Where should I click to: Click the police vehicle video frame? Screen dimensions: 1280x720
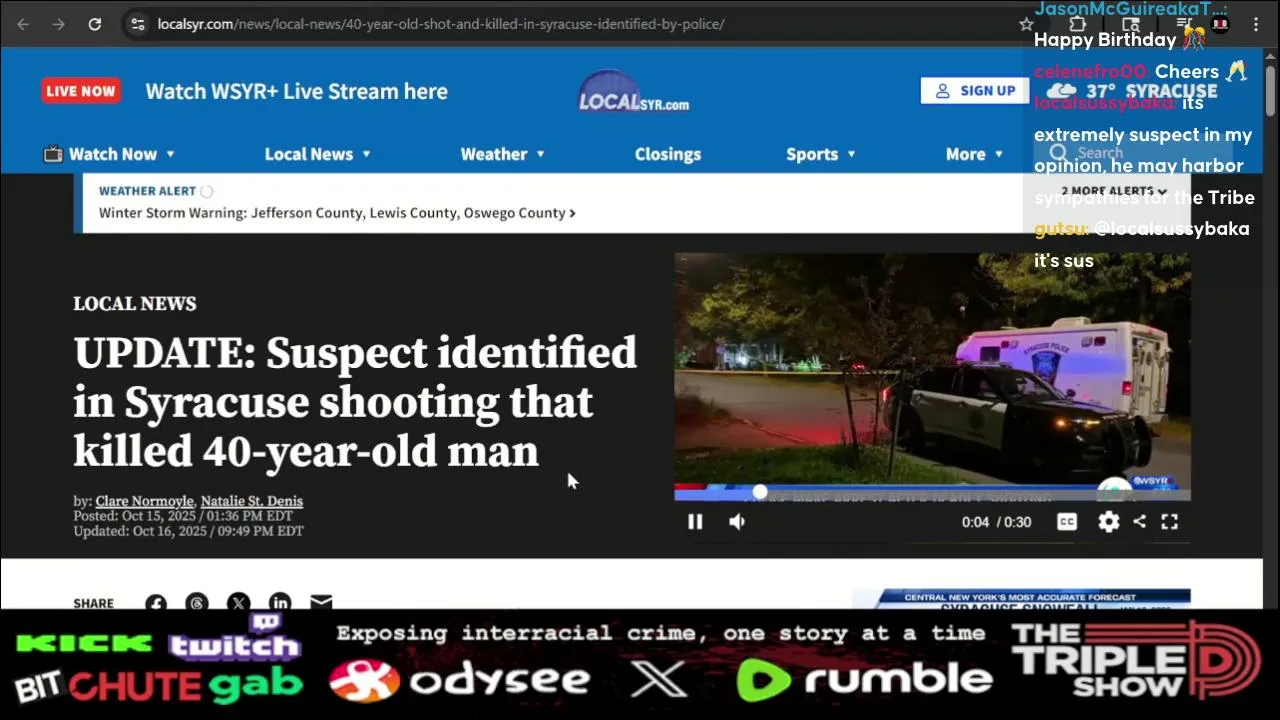click(x=932, y=370)
